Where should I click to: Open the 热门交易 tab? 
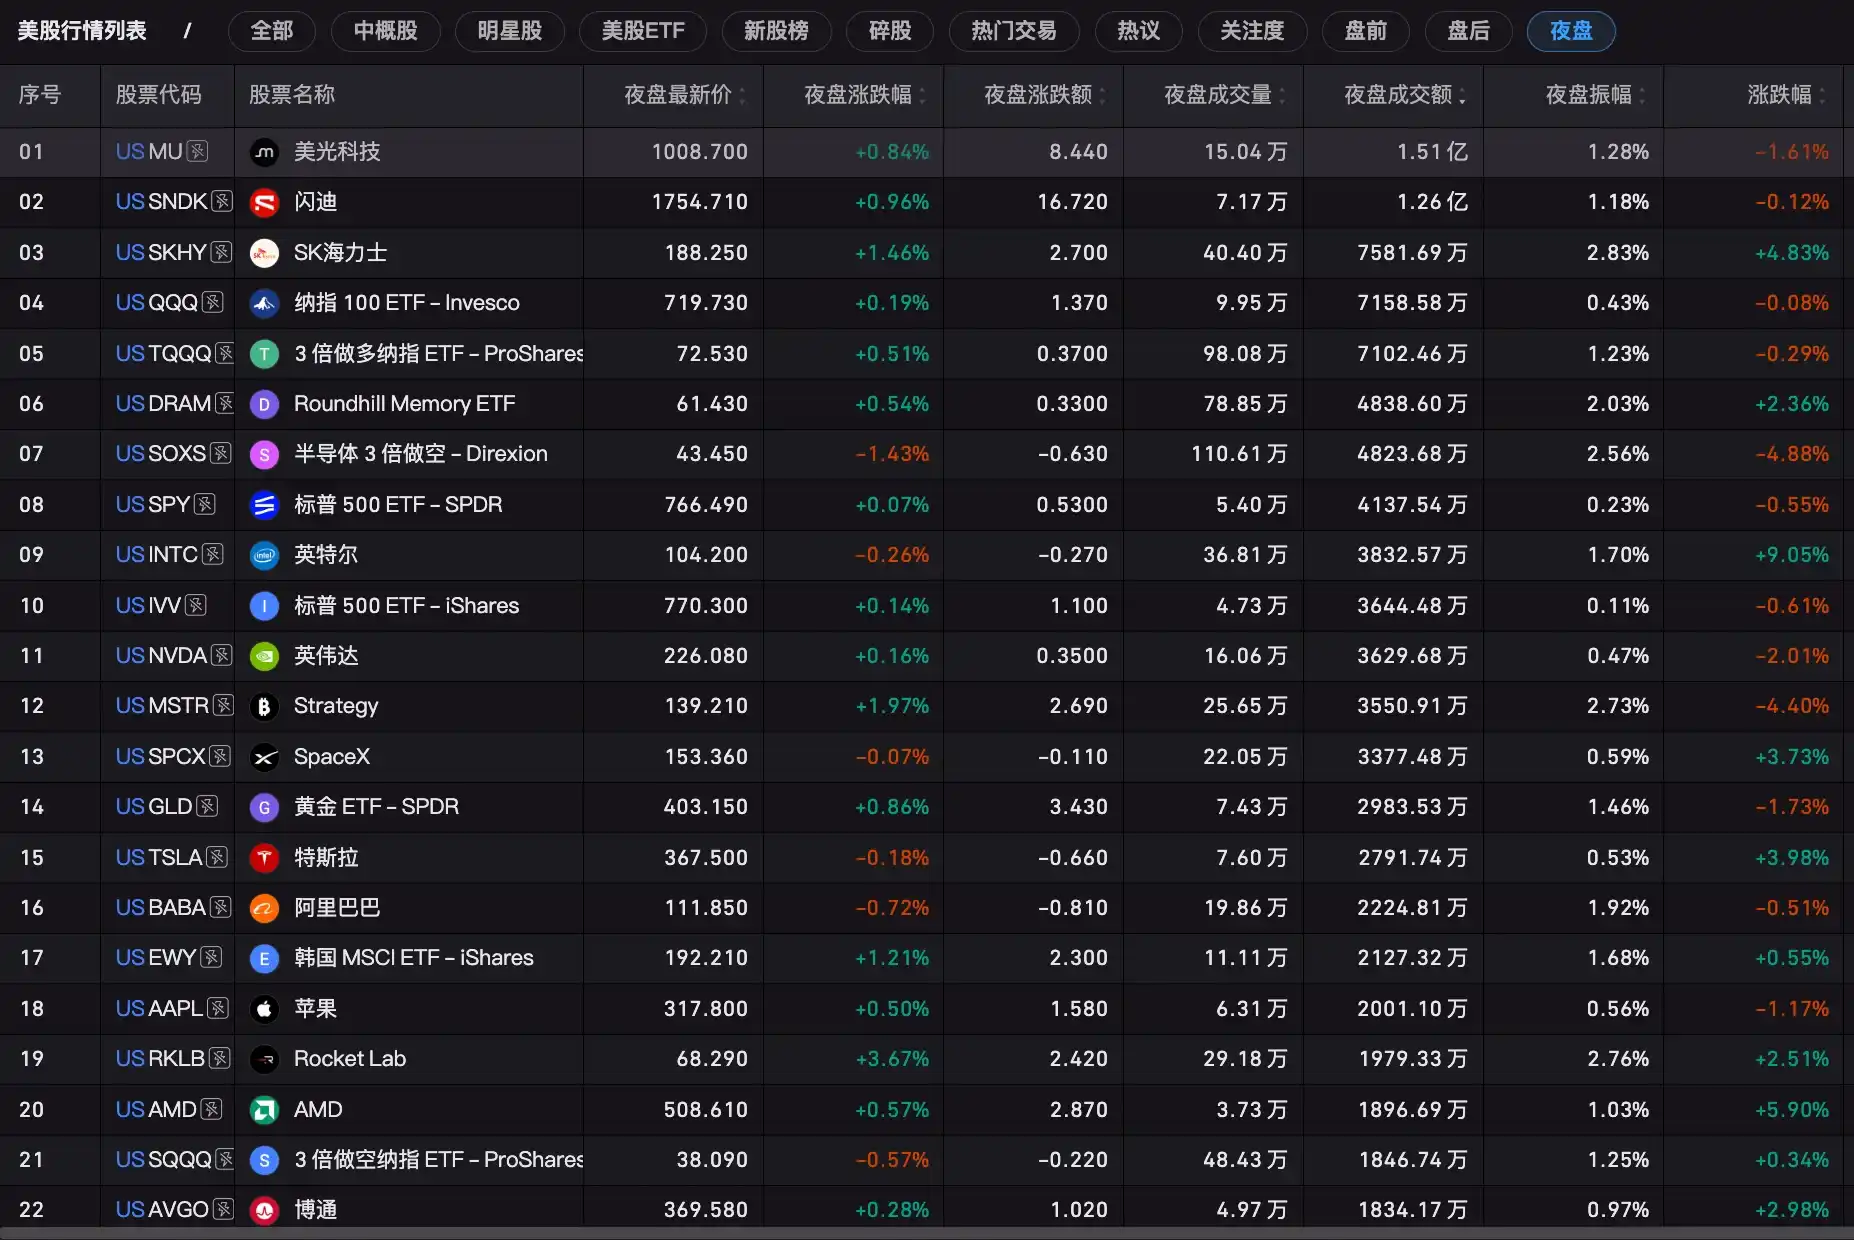[x=1014, y=31]
